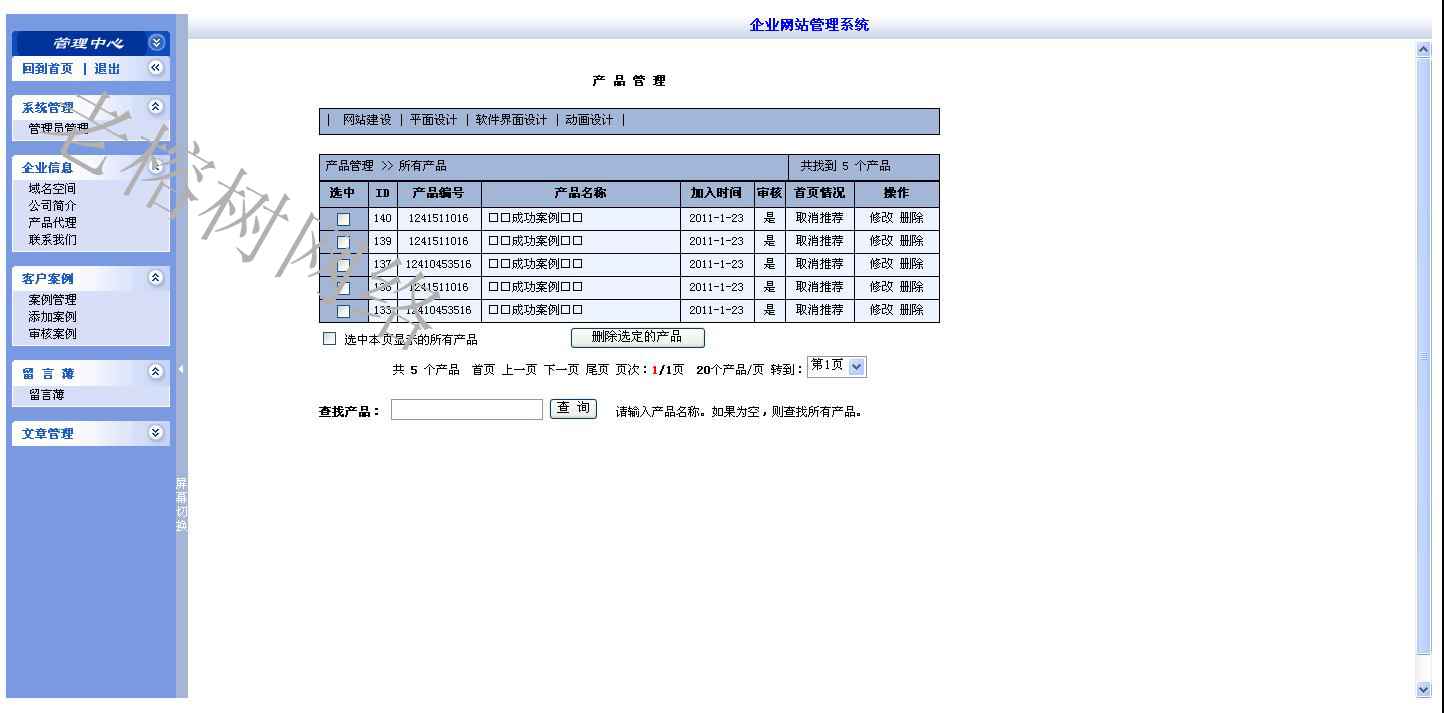
Task: Tick 选中本页显示的所有产品 checkbox
Action: [x=330, y=339]
